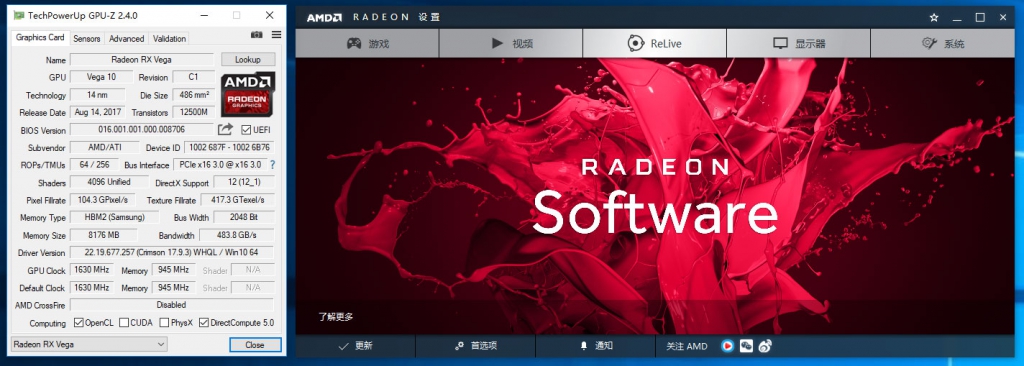
Task: Click the WeChat icon in Radeon footer
Action: 746,346
